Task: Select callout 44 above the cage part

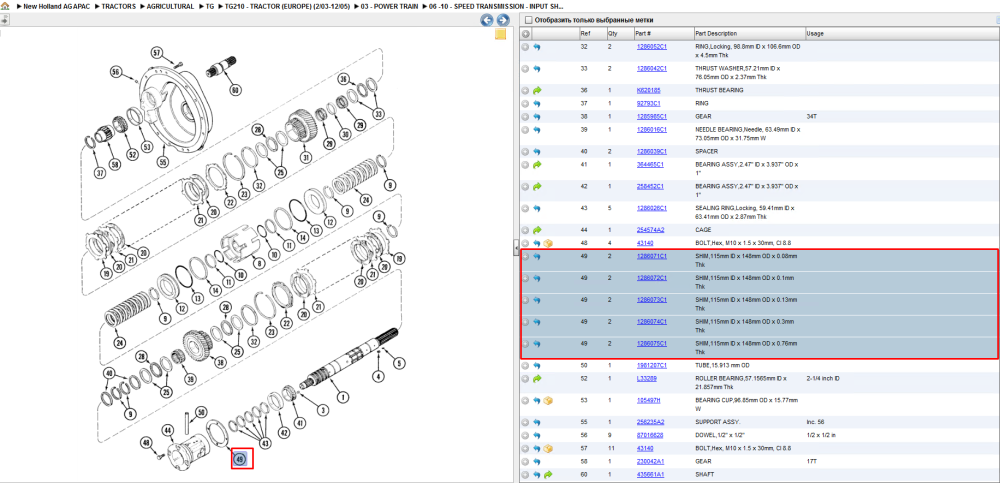Action: click(x=168, y=431)
